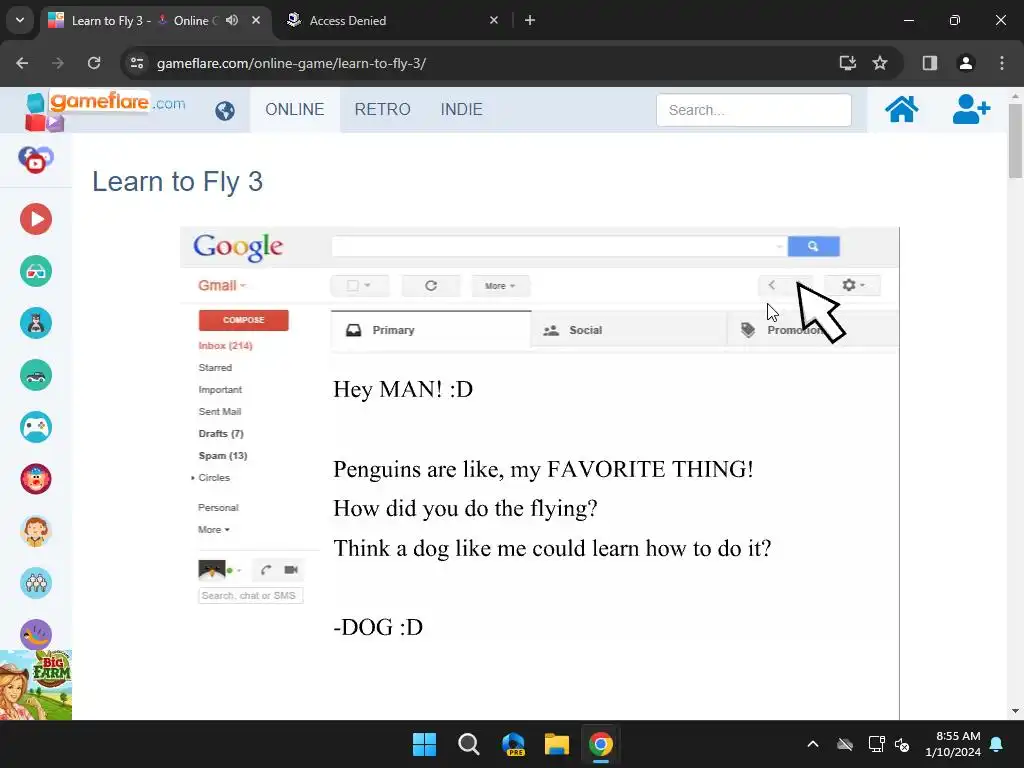1024x768 pixels.
Task: Open Chrome three-dot menu
Action: click(x=1002, y=63)
